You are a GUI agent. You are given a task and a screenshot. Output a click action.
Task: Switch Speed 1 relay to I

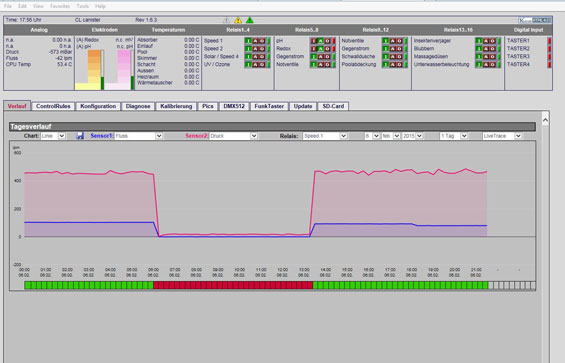coord(248,41)
